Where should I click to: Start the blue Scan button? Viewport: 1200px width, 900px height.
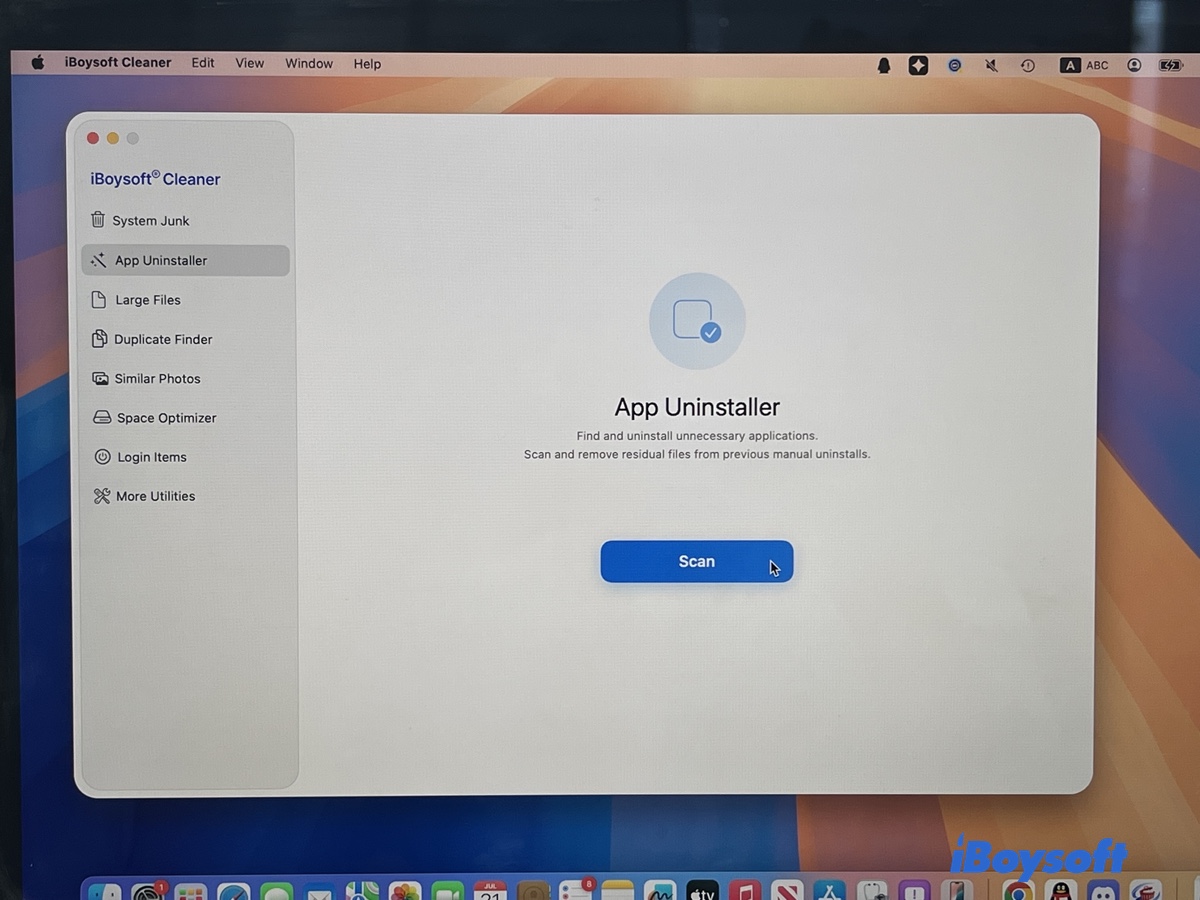[697, 561]
